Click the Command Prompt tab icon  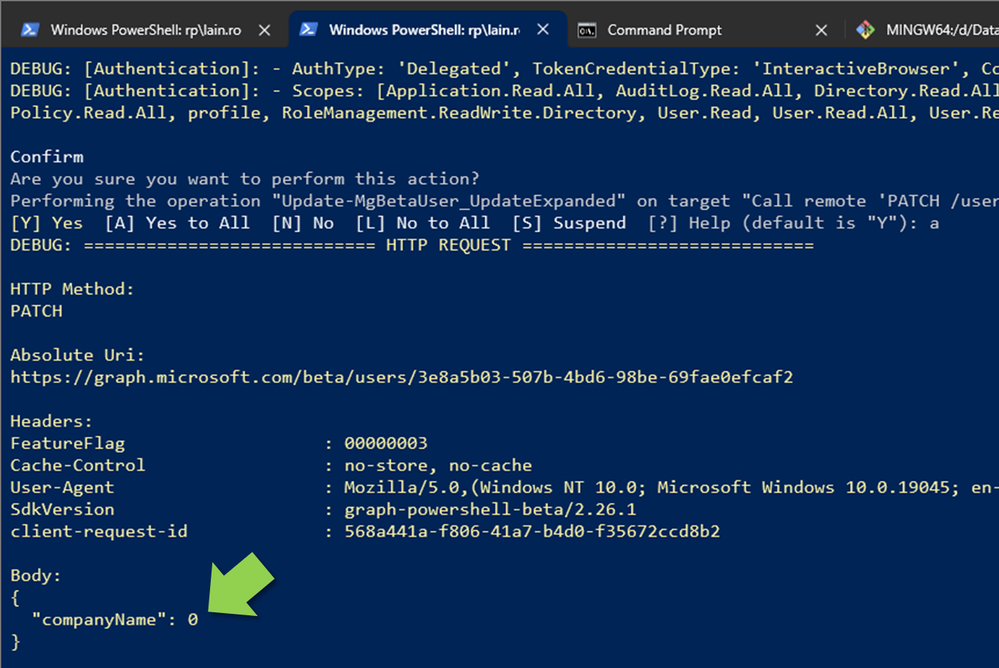[x=587, y=30]
